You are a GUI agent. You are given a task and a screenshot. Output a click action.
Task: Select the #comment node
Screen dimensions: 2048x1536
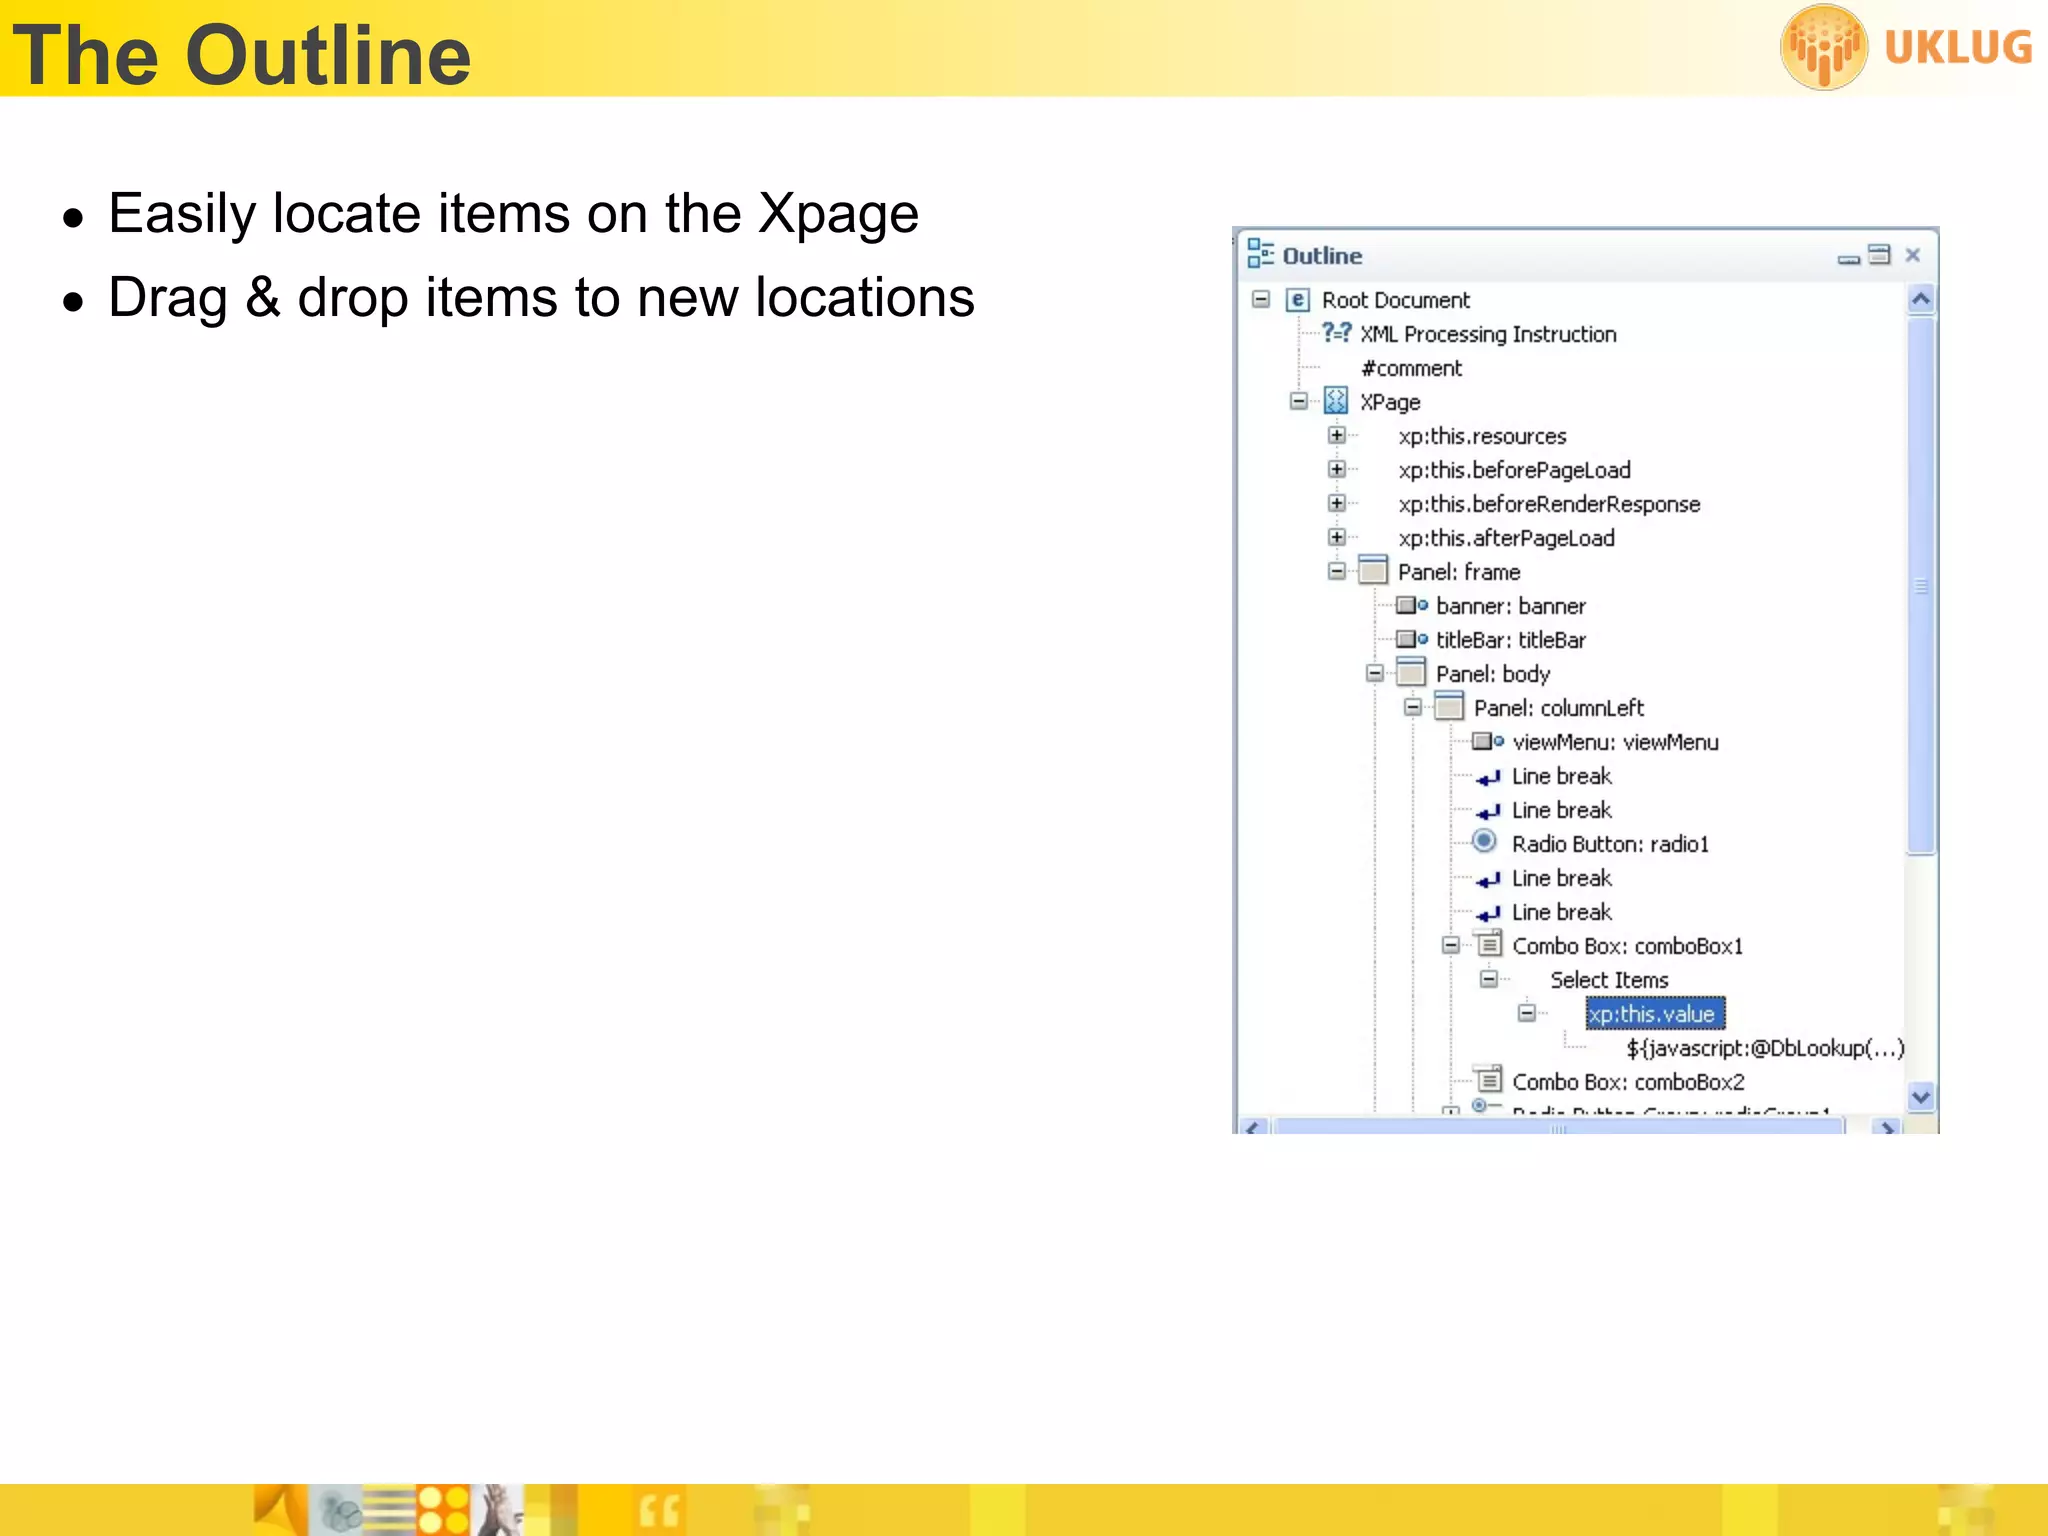point(1411,368)
